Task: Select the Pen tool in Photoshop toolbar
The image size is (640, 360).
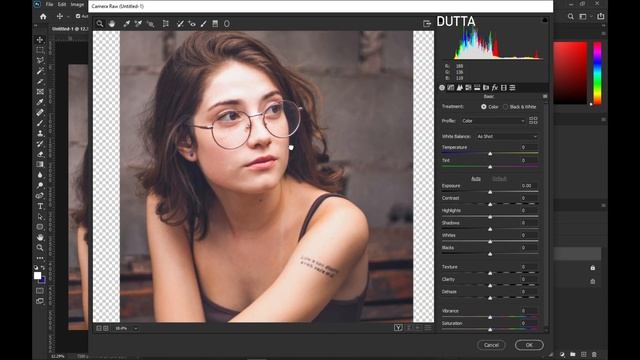Action: click(40, 196)
